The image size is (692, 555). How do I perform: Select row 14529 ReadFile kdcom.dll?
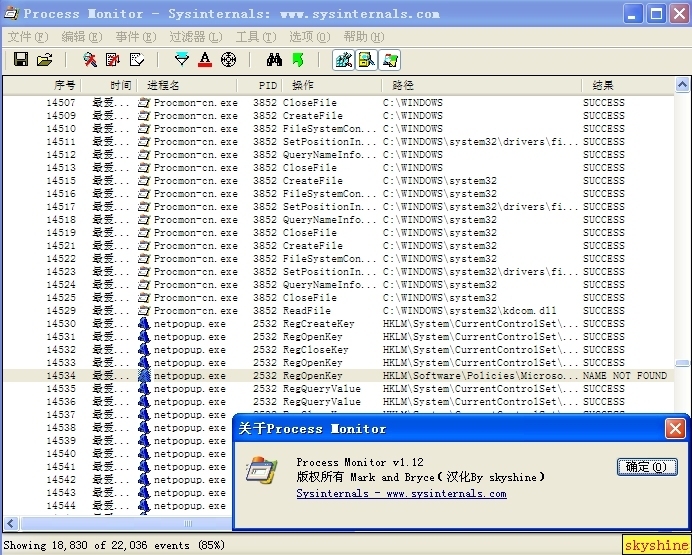point(339,311)
